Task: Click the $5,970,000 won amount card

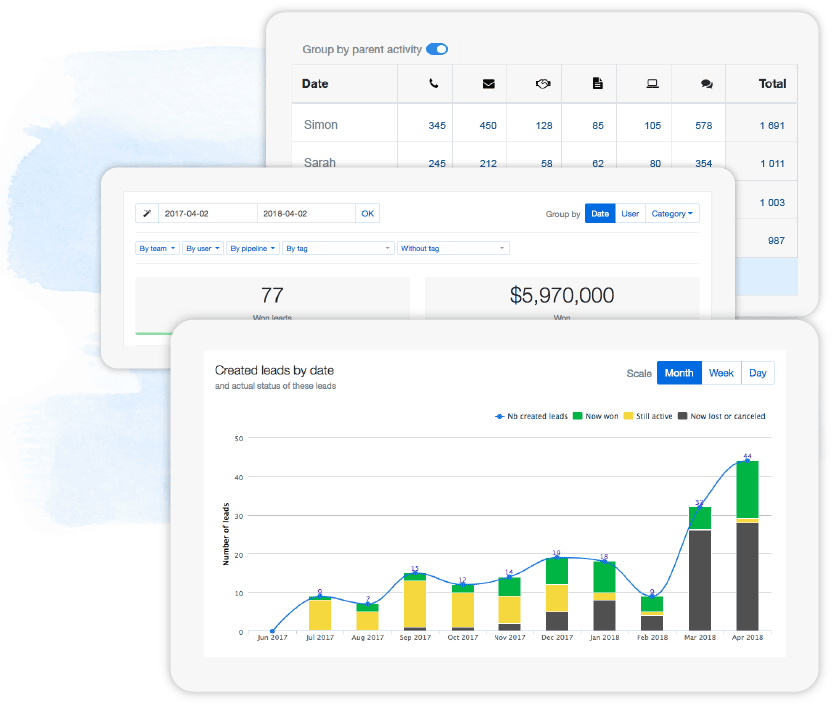Action: 562,299
